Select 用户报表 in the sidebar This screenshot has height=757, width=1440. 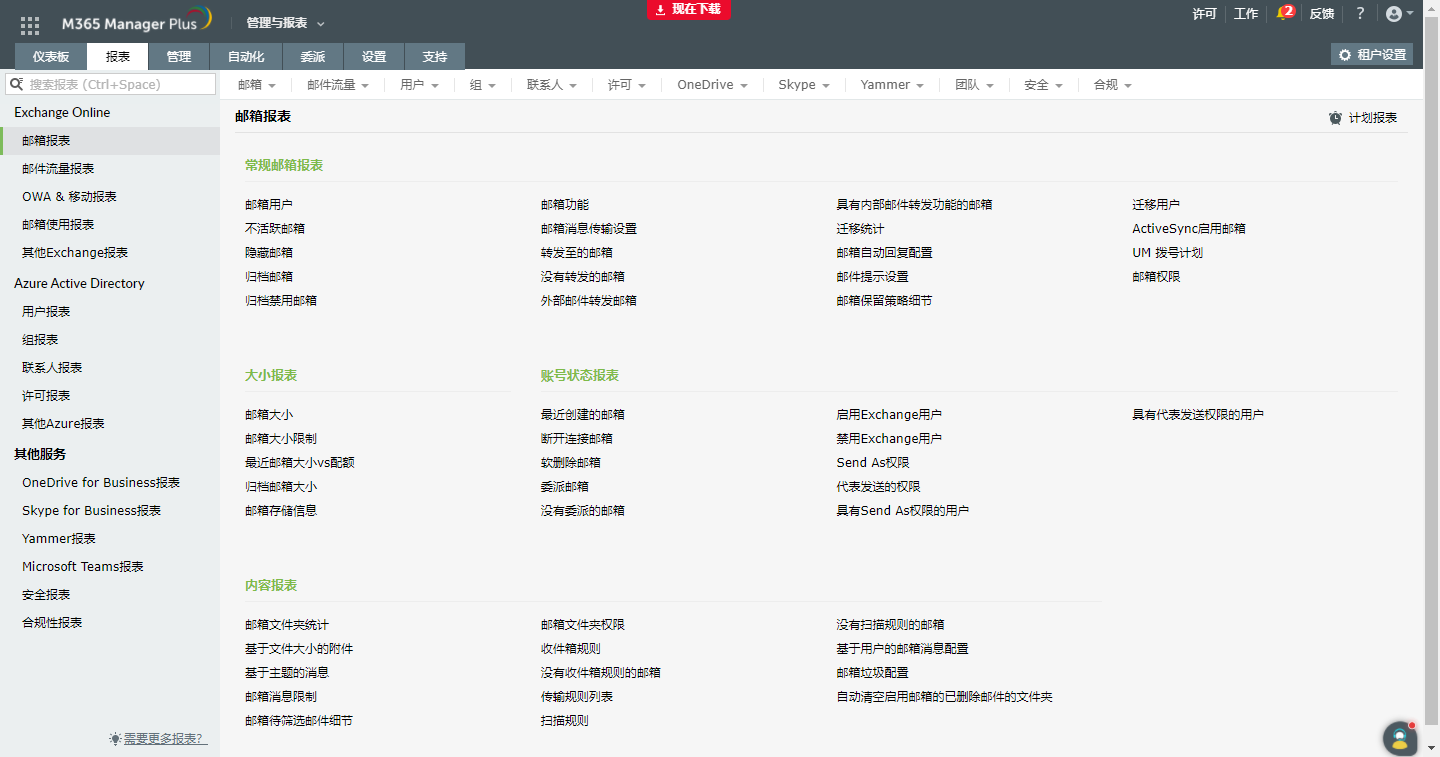click(x=46, y=311)
